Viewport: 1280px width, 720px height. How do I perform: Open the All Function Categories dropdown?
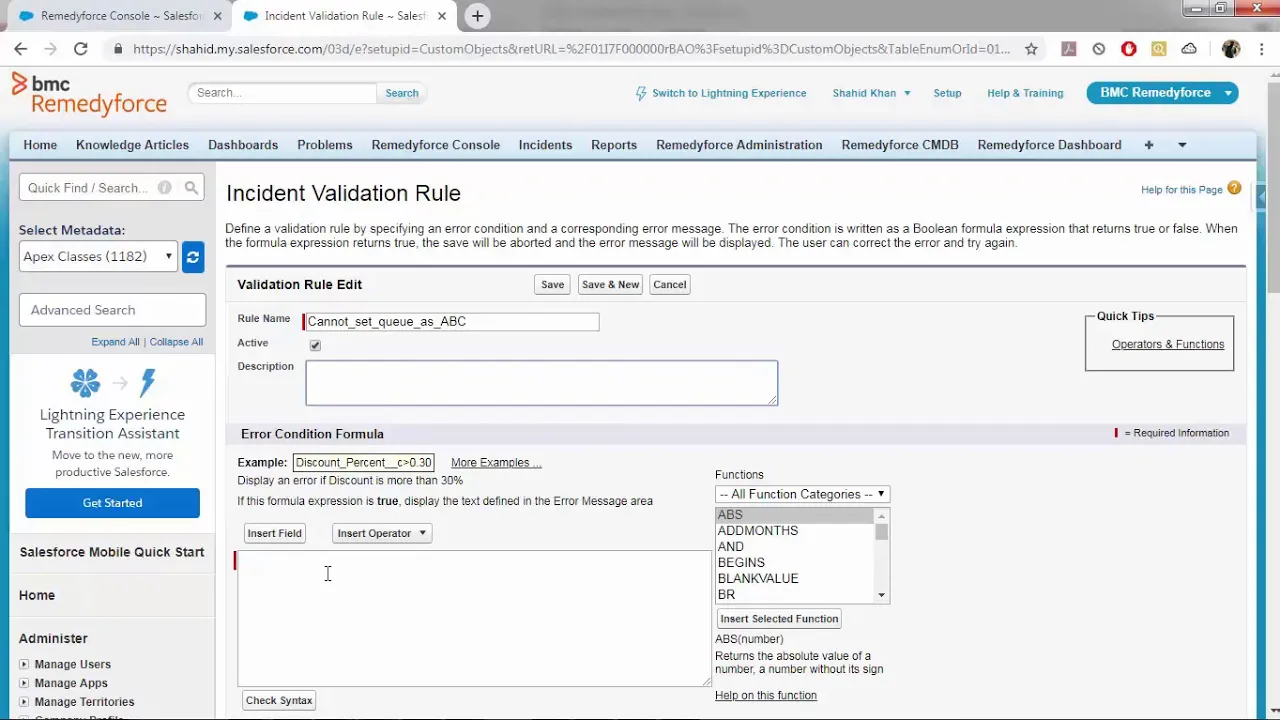pos(802,494)
